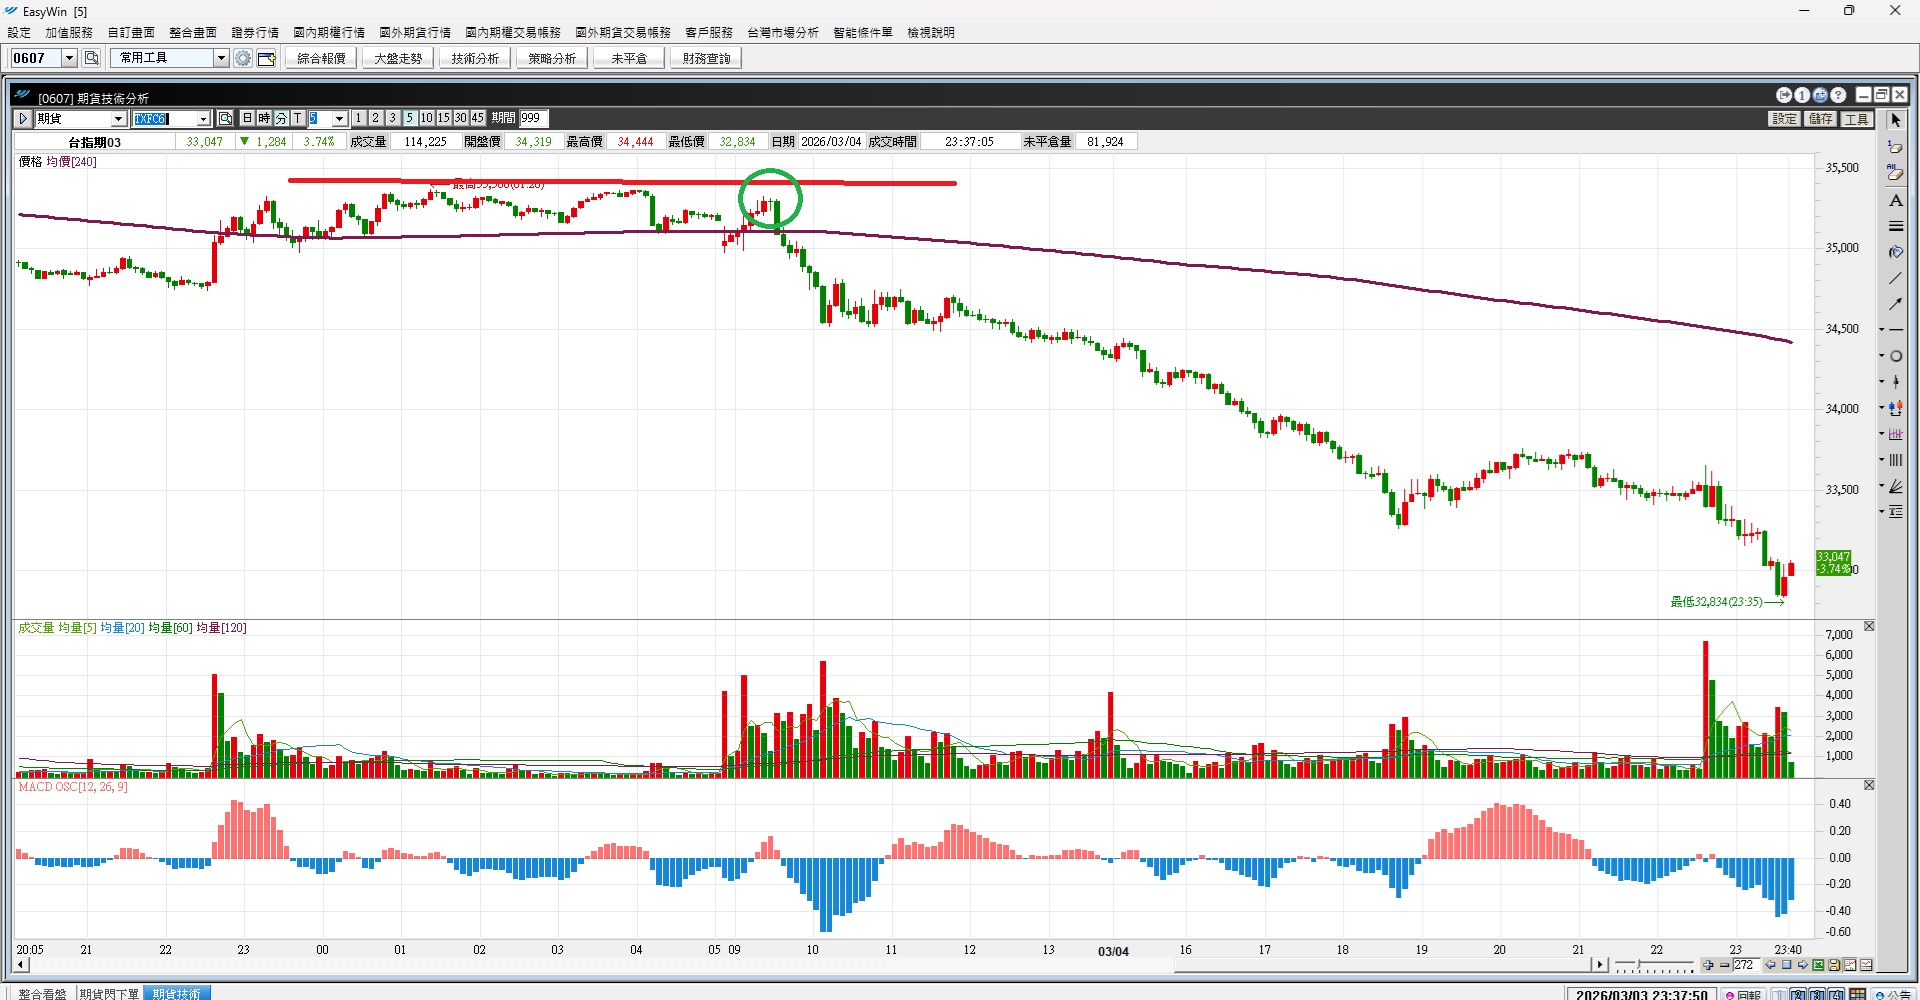Click the gear settings icon beside 常用工具
Screen dimensions: 1920x1000
pos(243,58)
